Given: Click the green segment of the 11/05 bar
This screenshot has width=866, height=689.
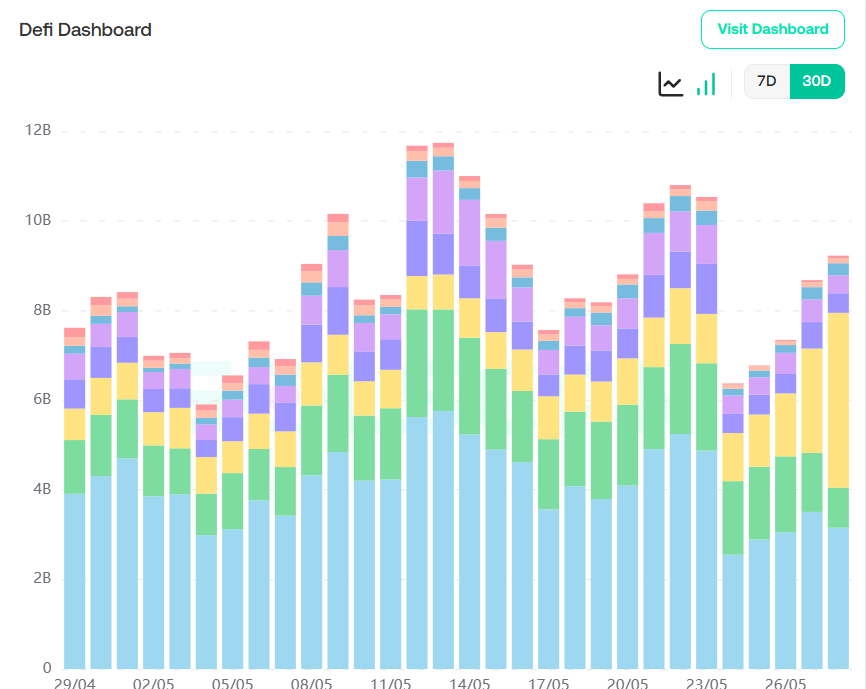Looking at the screenshot, I should click(391, 443).
